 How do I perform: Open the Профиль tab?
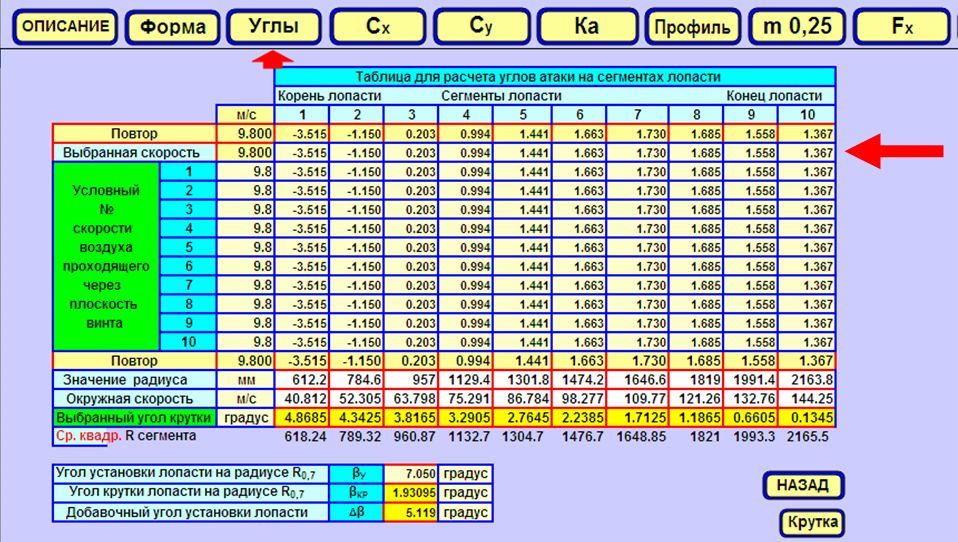pyautogui.click(x=692, y=27)
